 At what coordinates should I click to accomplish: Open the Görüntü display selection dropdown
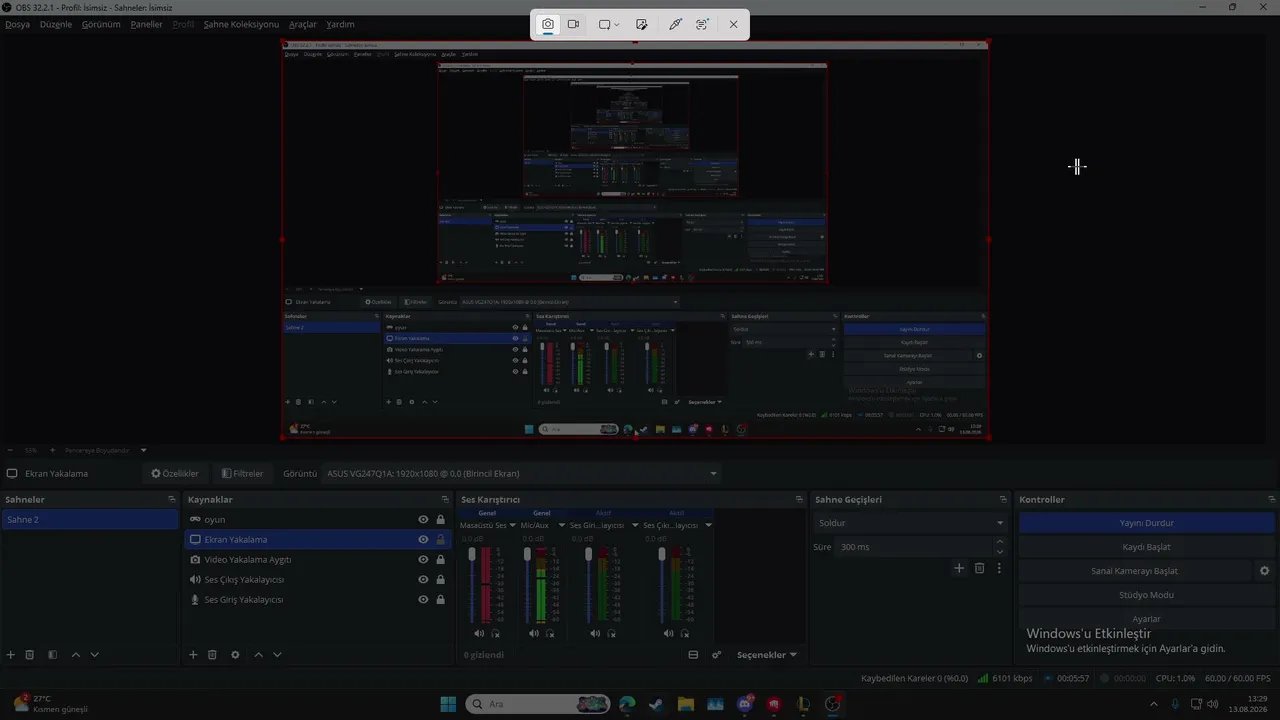521,473
